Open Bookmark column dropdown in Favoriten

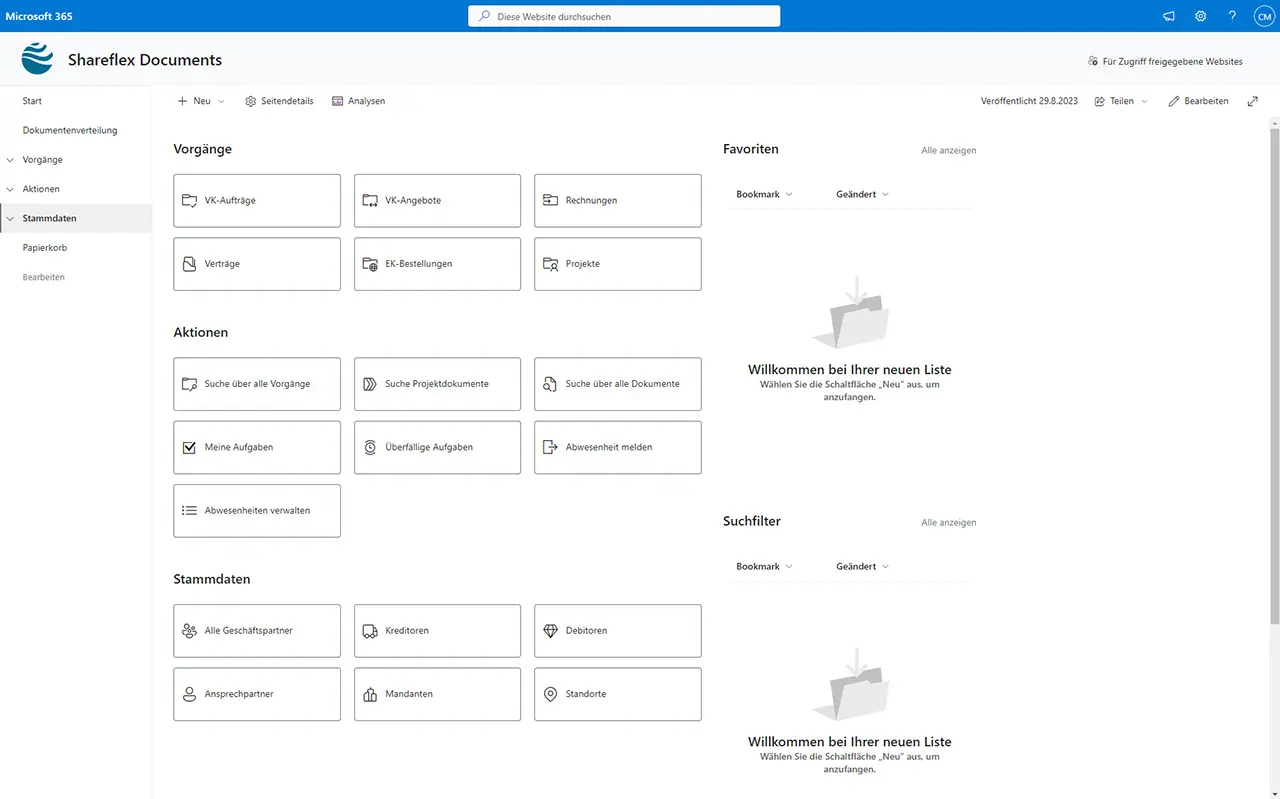click(x=764, y=194)
